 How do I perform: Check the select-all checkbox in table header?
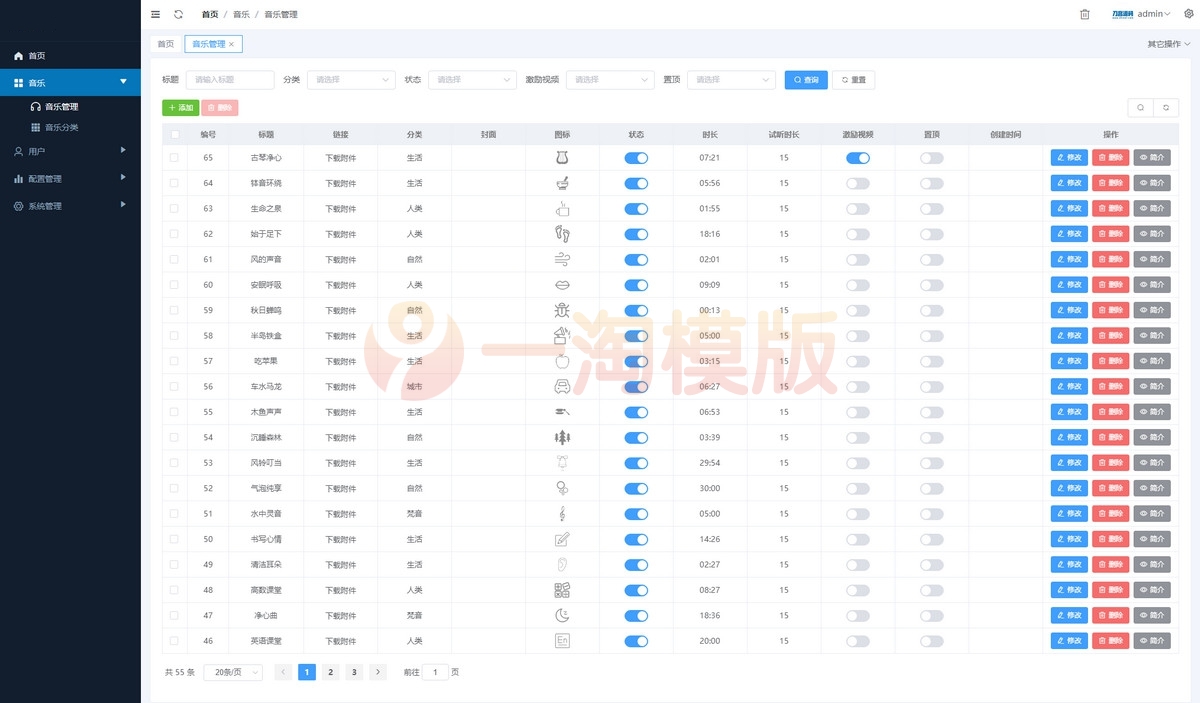point(175,134)
